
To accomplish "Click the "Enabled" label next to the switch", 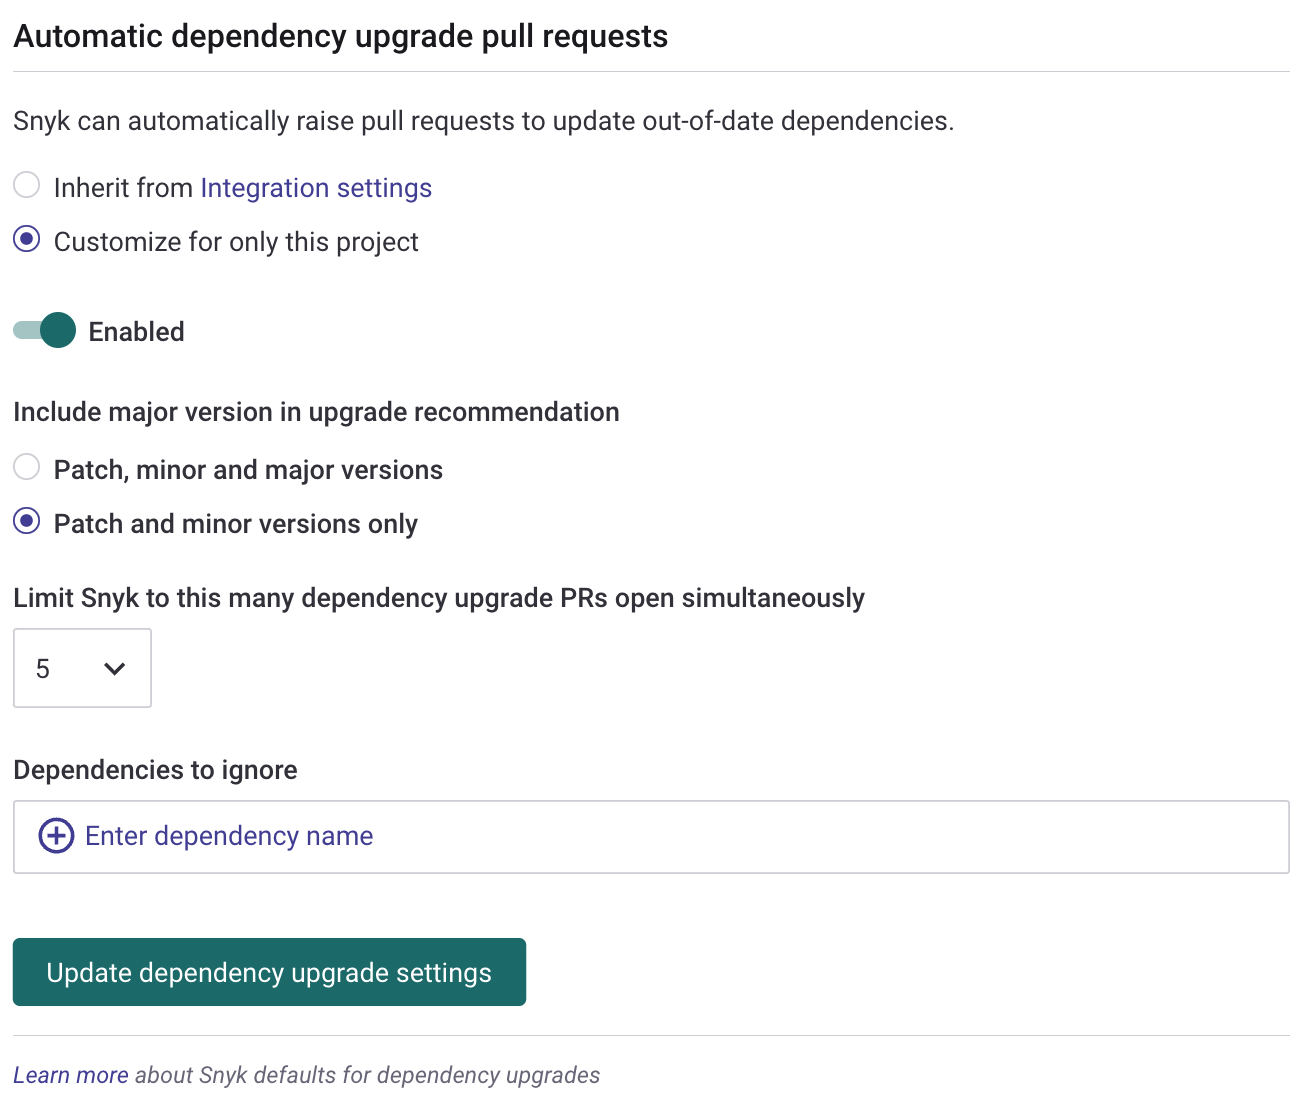I will tap(136, 332).
